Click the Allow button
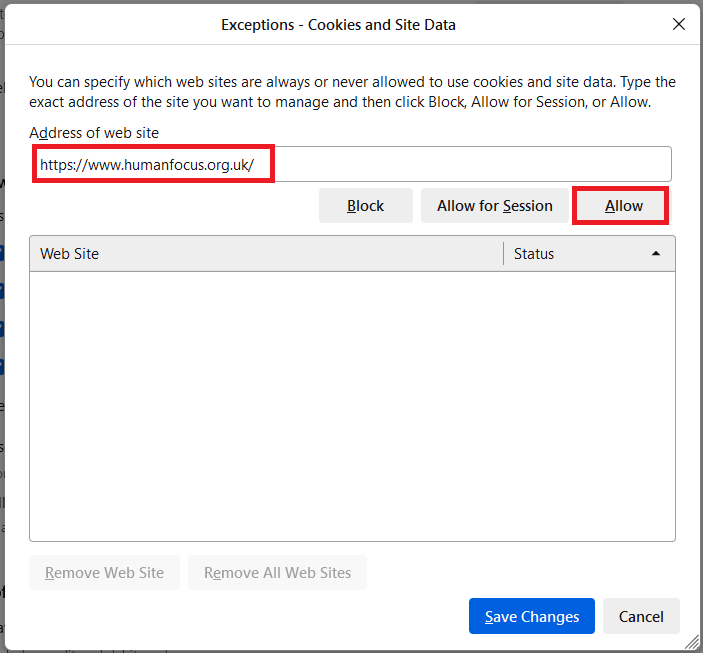The image size is (703, 653). tap(623, 206)
